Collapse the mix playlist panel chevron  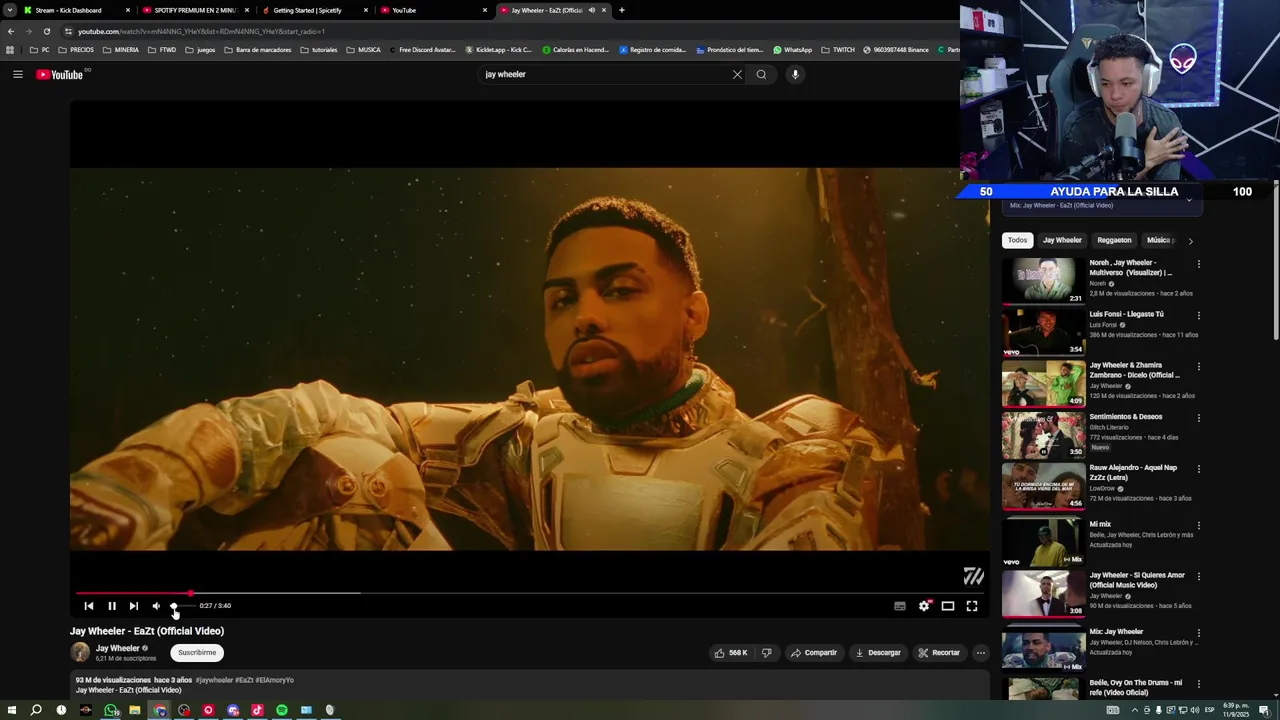tap(1189, 200)
